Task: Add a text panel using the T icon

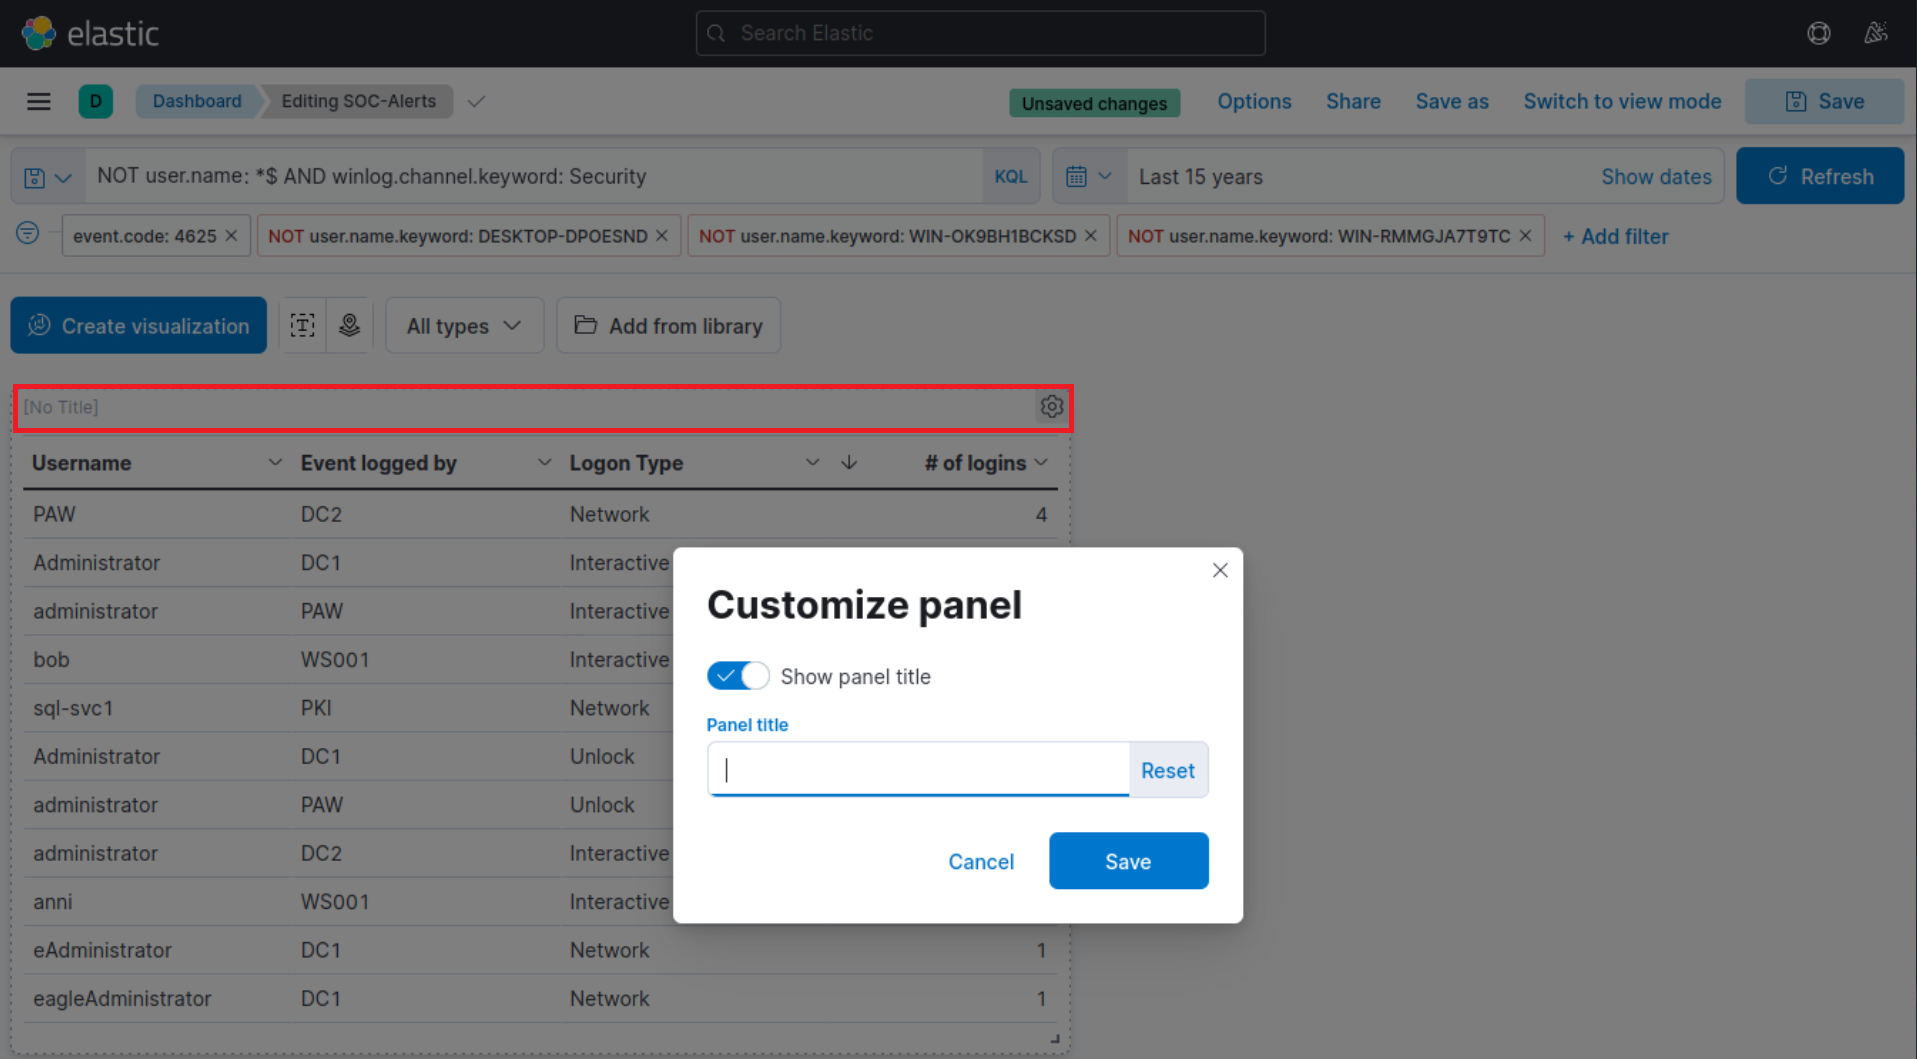Action: point(302,325)
